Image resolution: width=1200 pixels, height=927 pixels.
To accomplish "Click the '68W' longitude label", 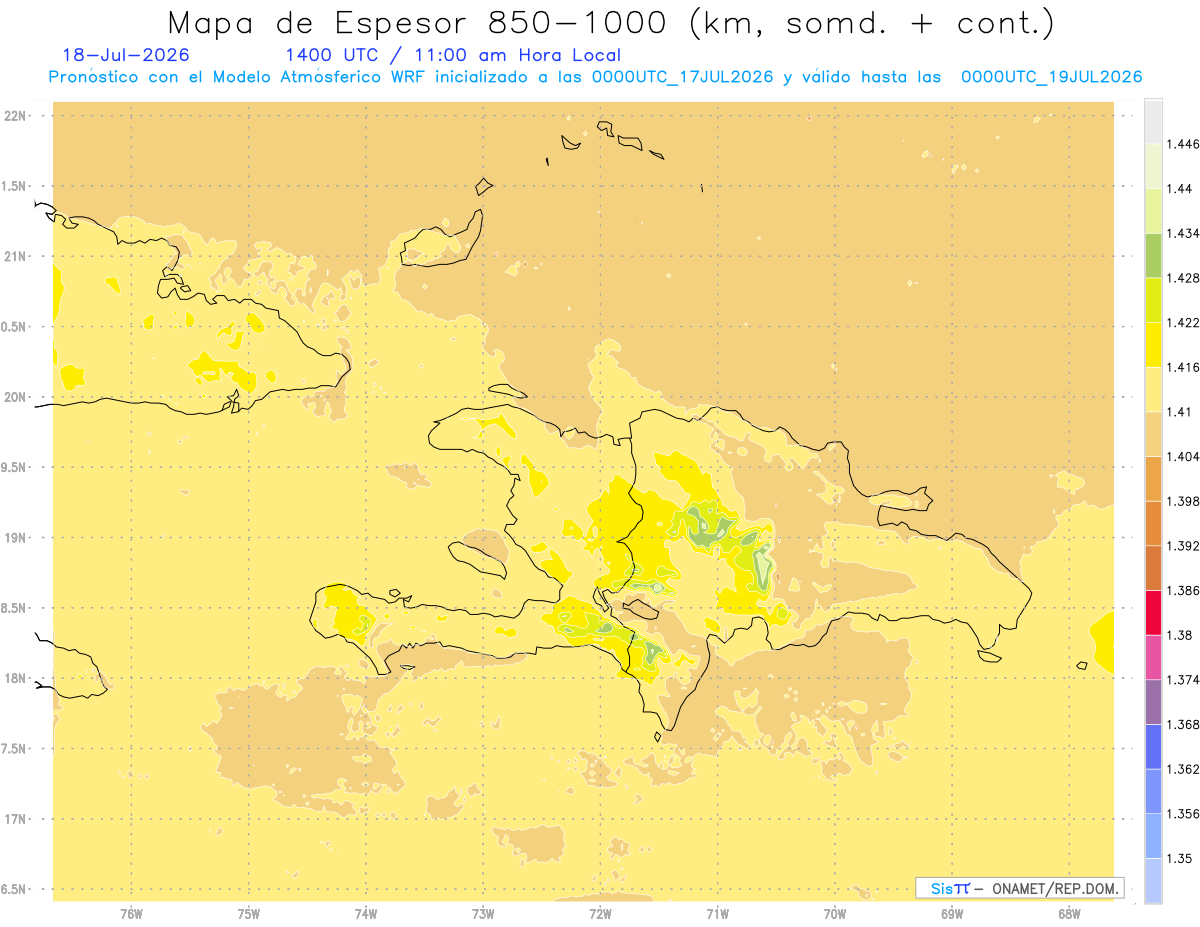I will click(x=1069, y=914).
